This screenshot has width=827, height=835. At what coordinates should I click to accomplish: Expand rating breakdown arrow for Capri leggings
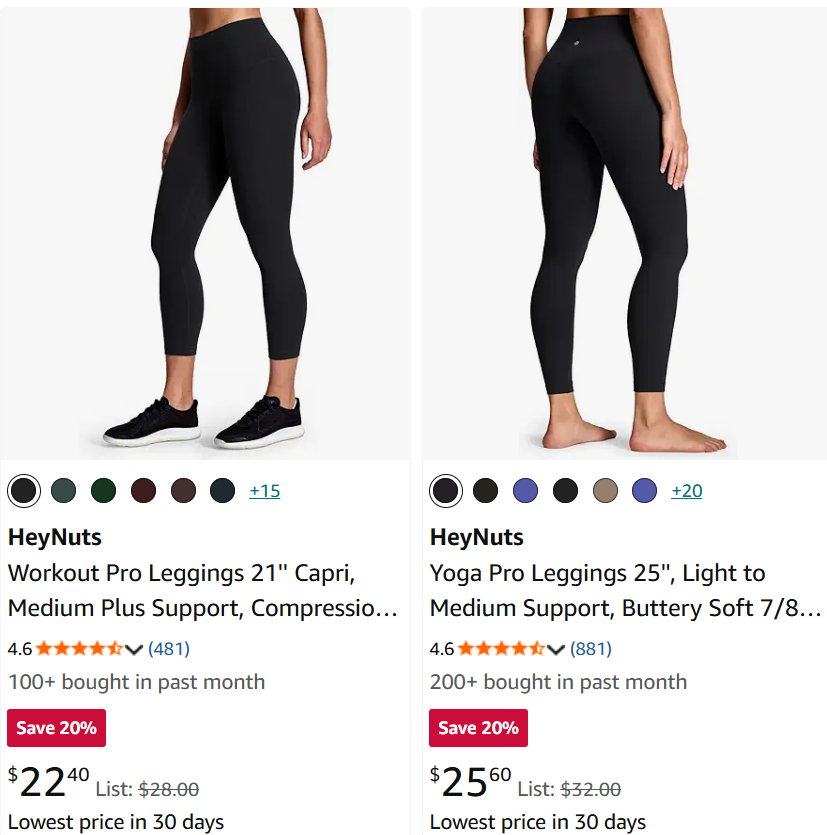[x=134, y=649]
